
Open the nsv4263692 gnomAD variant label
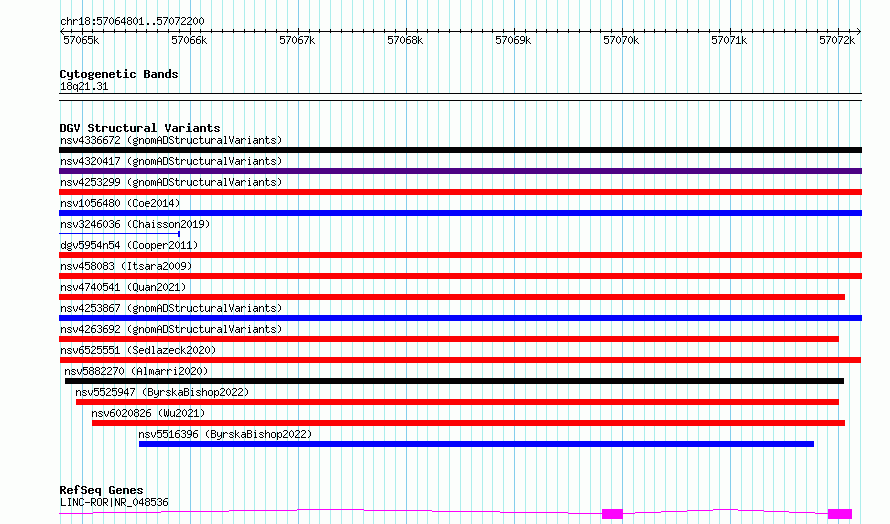coord(171,329)
